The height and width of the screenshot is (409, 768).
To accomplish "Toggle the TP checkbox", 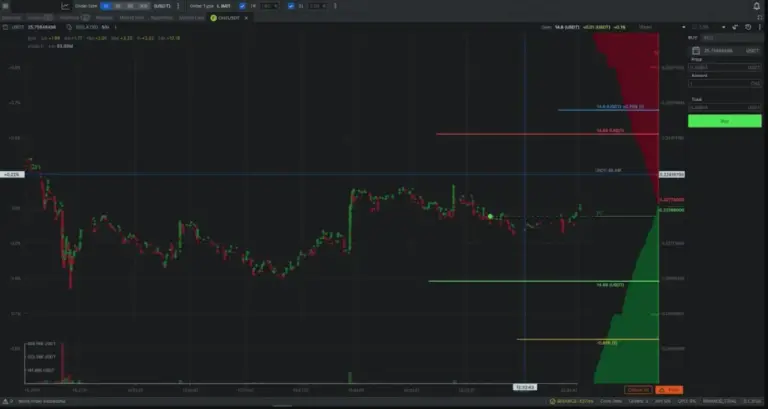I will pyautogui.click(x=242, y=6).
